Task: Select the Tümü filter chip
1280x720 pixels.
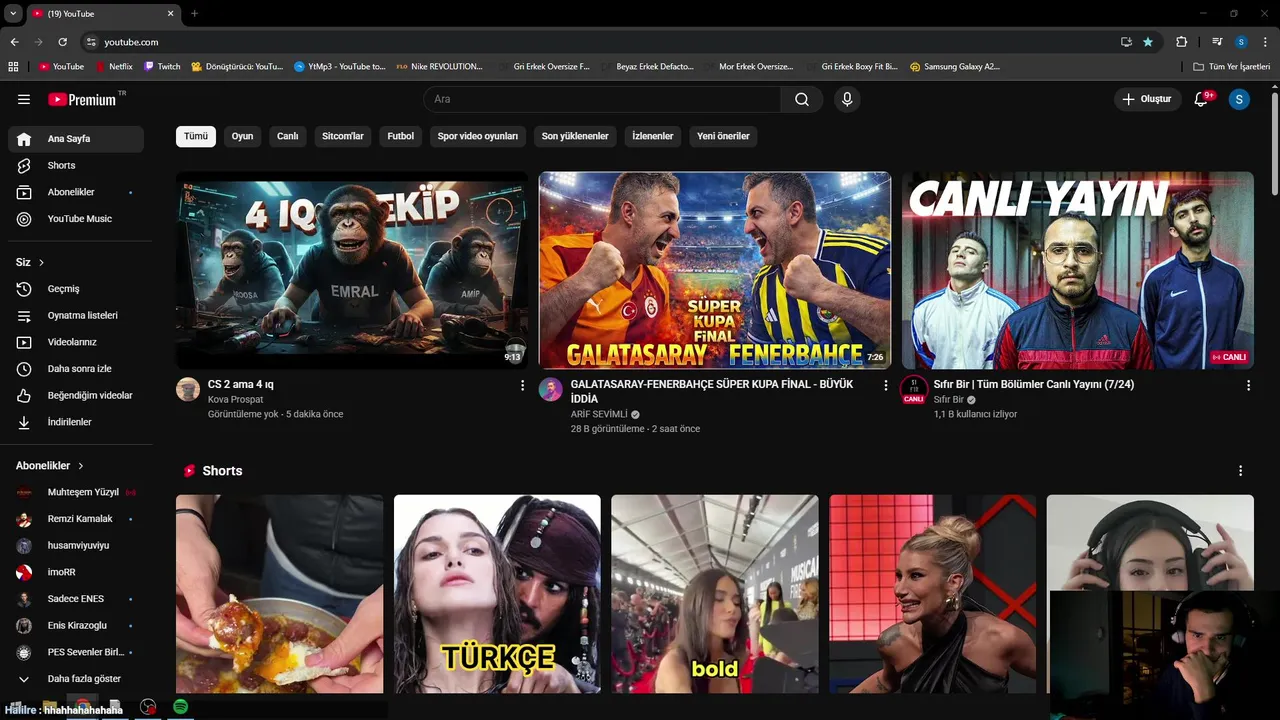Action: [196, 136]
